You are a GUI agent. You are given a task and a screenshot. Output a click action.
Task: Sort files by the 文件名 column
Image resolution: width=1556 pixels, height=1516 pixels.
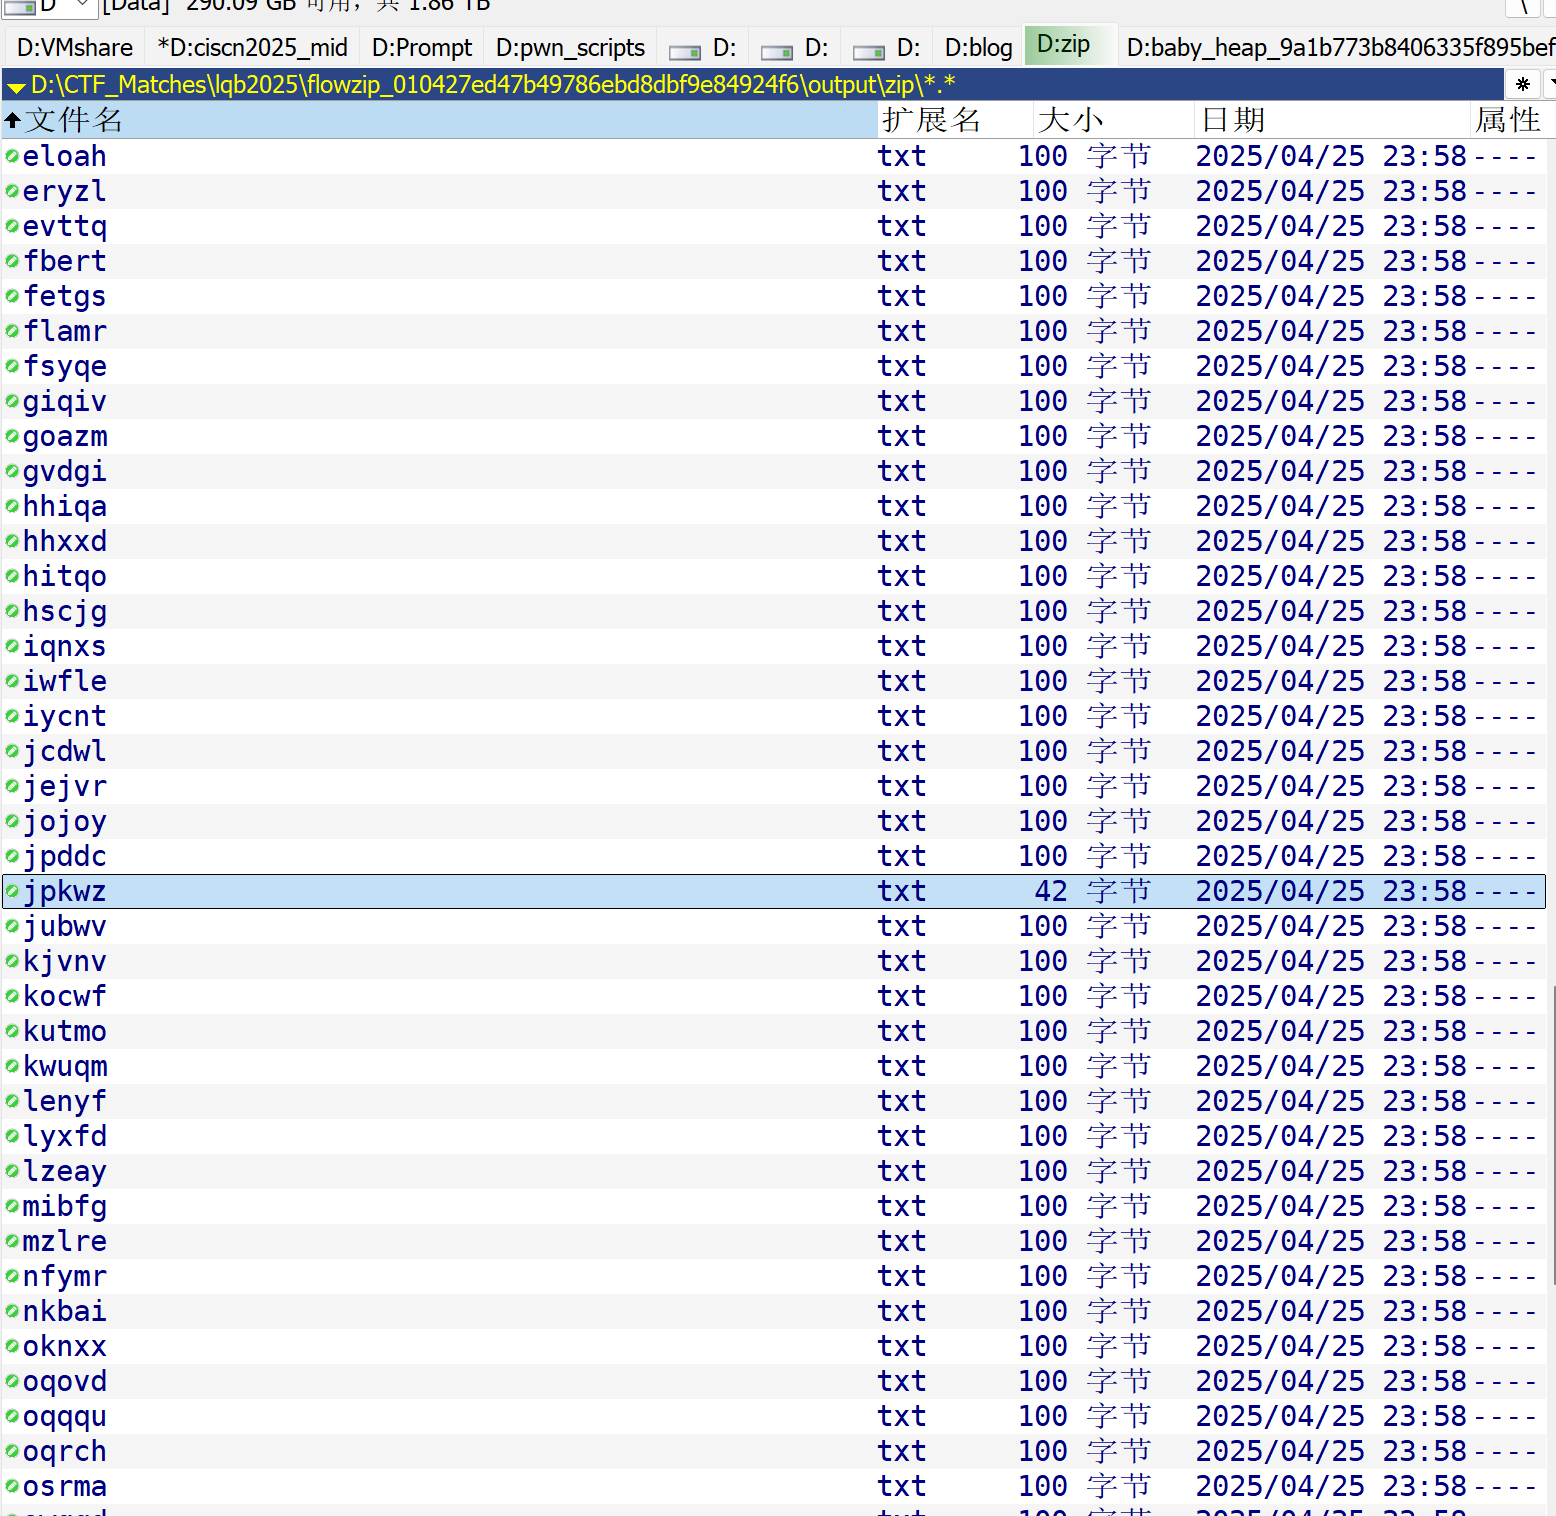coord(439,120)
